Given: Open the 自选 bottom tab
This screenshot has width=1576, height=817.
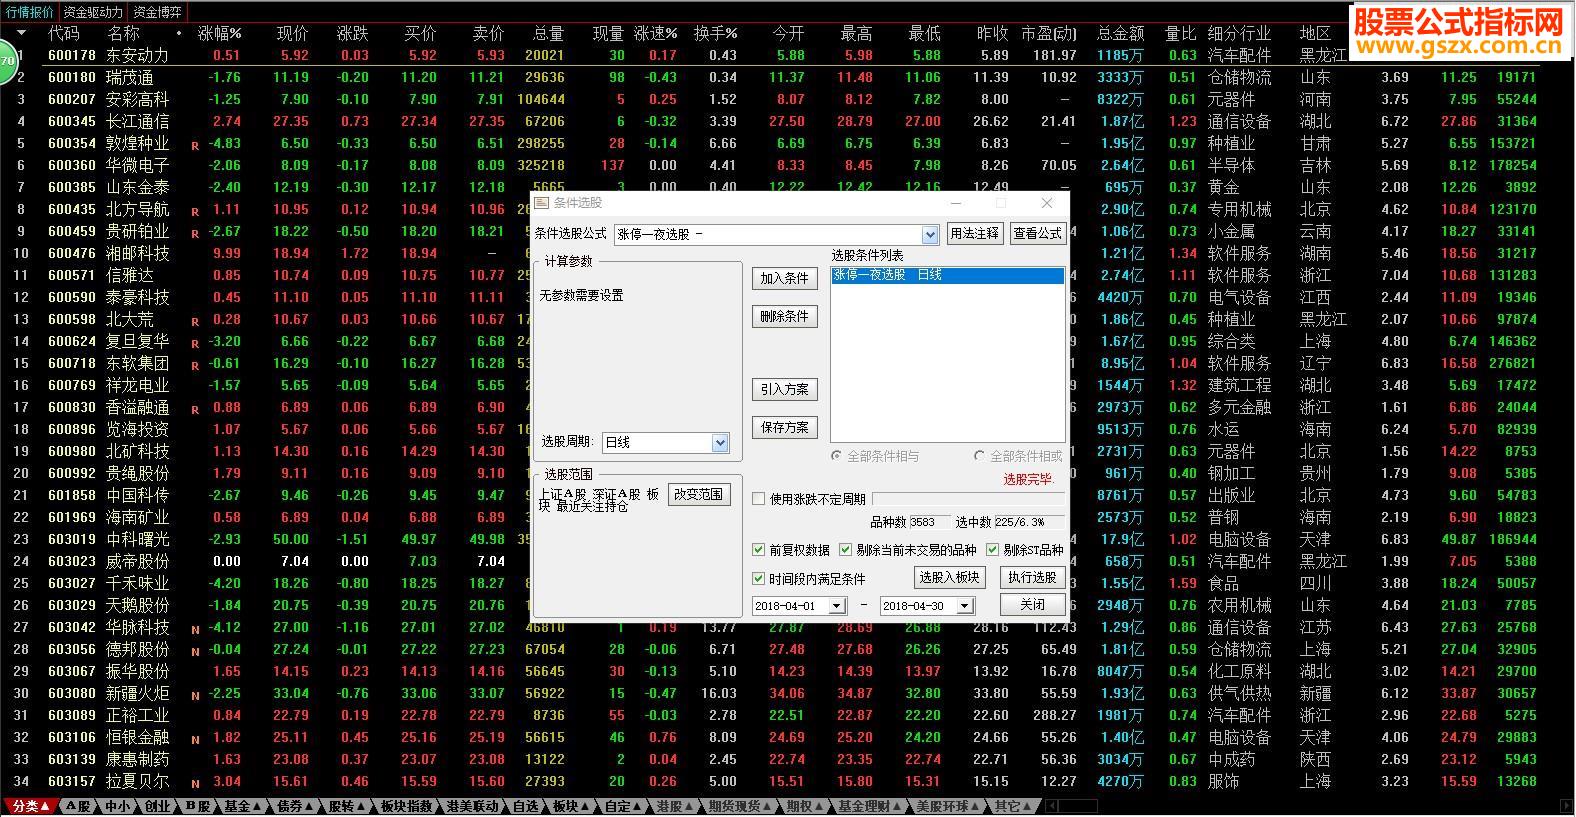Looking at the screenshot, I should coord(525,806).
